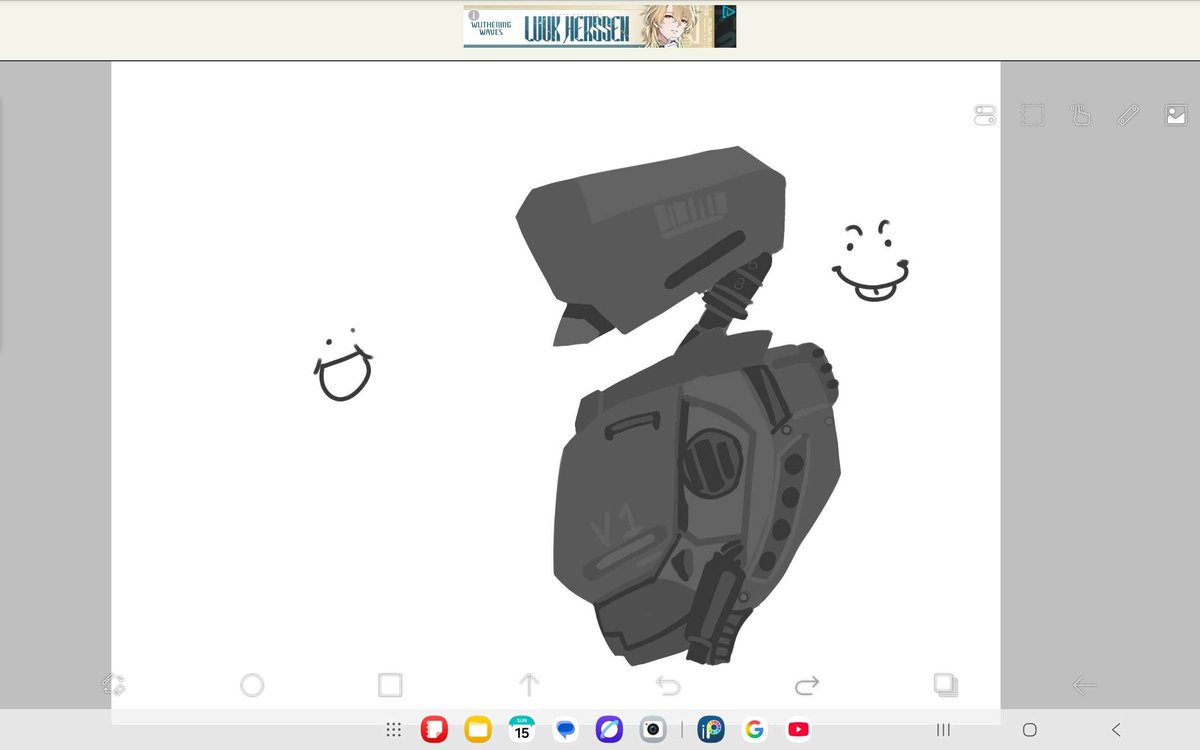Open the current color square
Viewport: 1200px width, 750px height.
pyautogui.click(x=390, y=685)
